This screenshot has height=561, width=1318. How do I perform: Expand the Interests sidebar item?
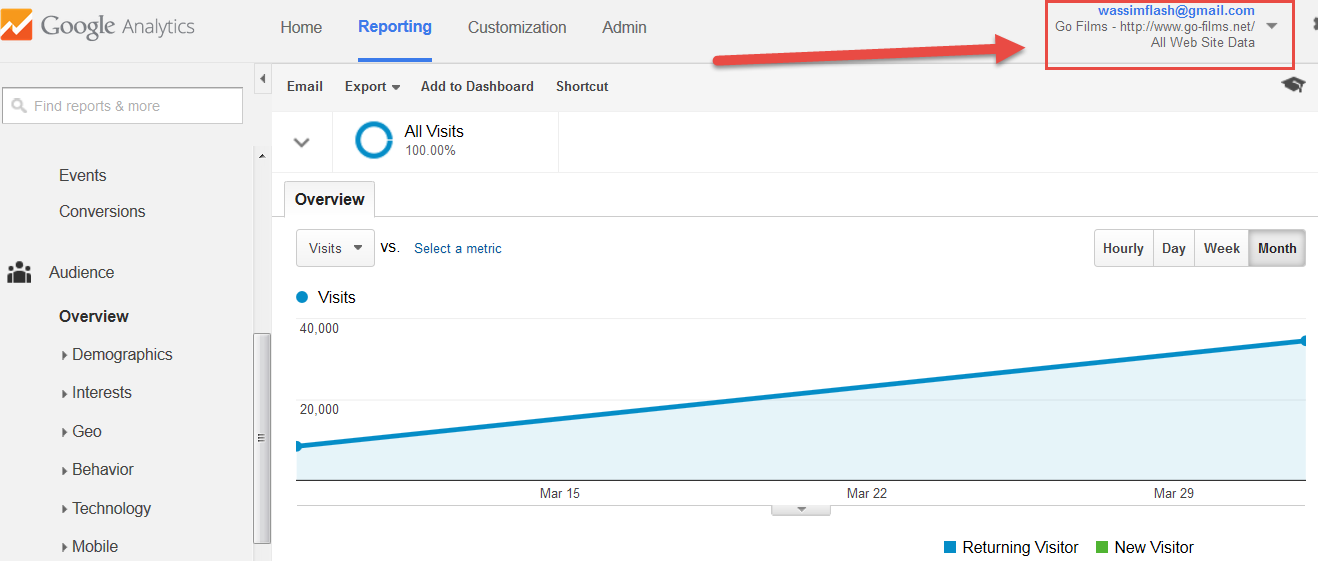tap(96, 393)
